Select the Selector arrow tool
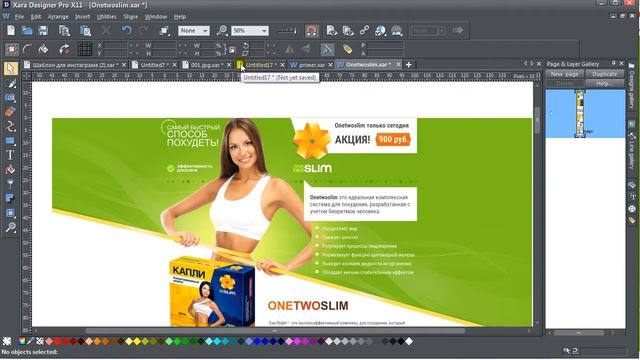Screen dimensions: 640x360 point(11,68)
